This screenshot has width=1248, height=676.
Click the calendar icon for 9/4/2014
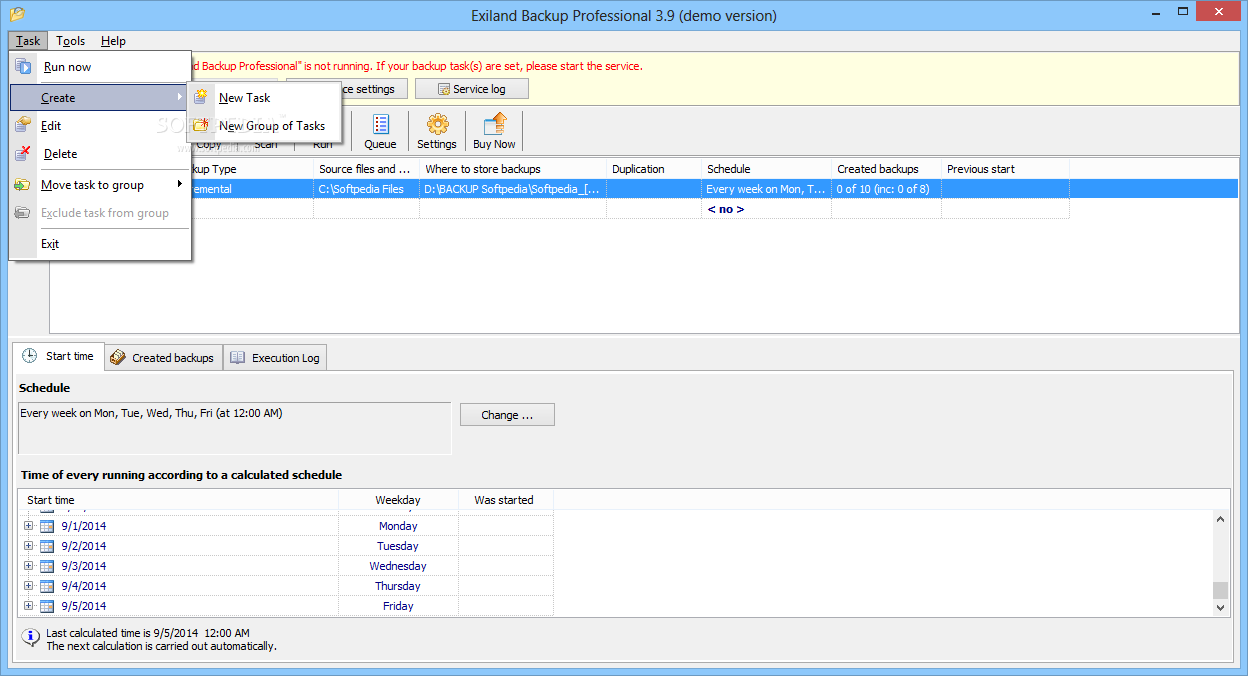click(47, 586)
